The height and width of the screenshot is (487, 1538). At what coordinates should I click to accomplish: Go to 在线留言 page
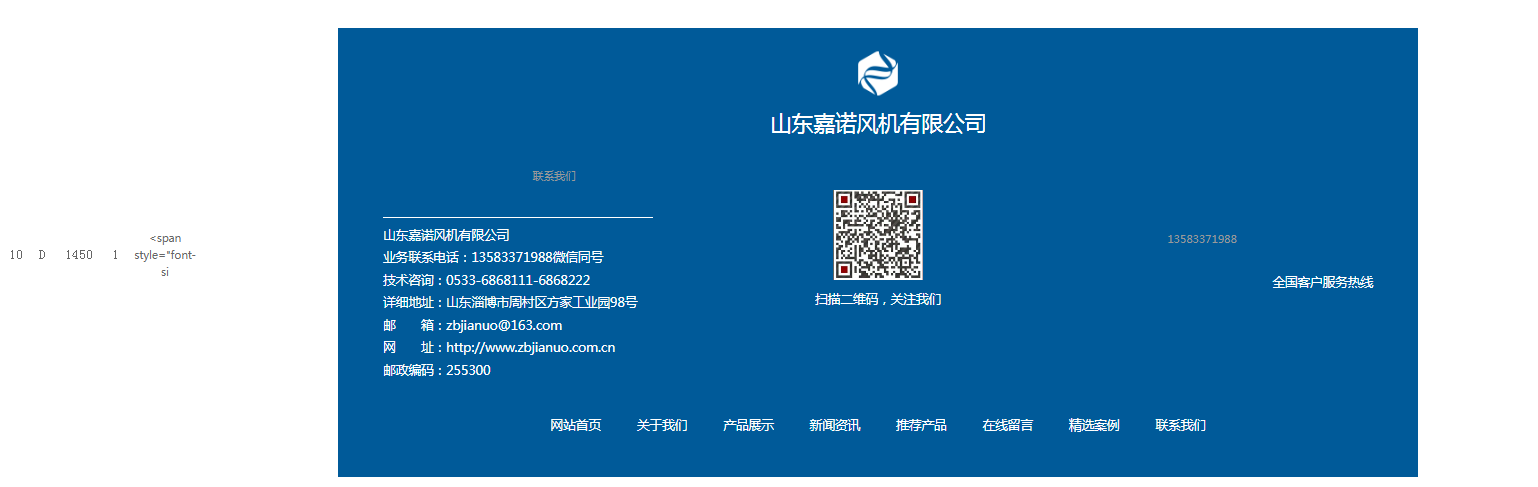[x=1008, y=425]
